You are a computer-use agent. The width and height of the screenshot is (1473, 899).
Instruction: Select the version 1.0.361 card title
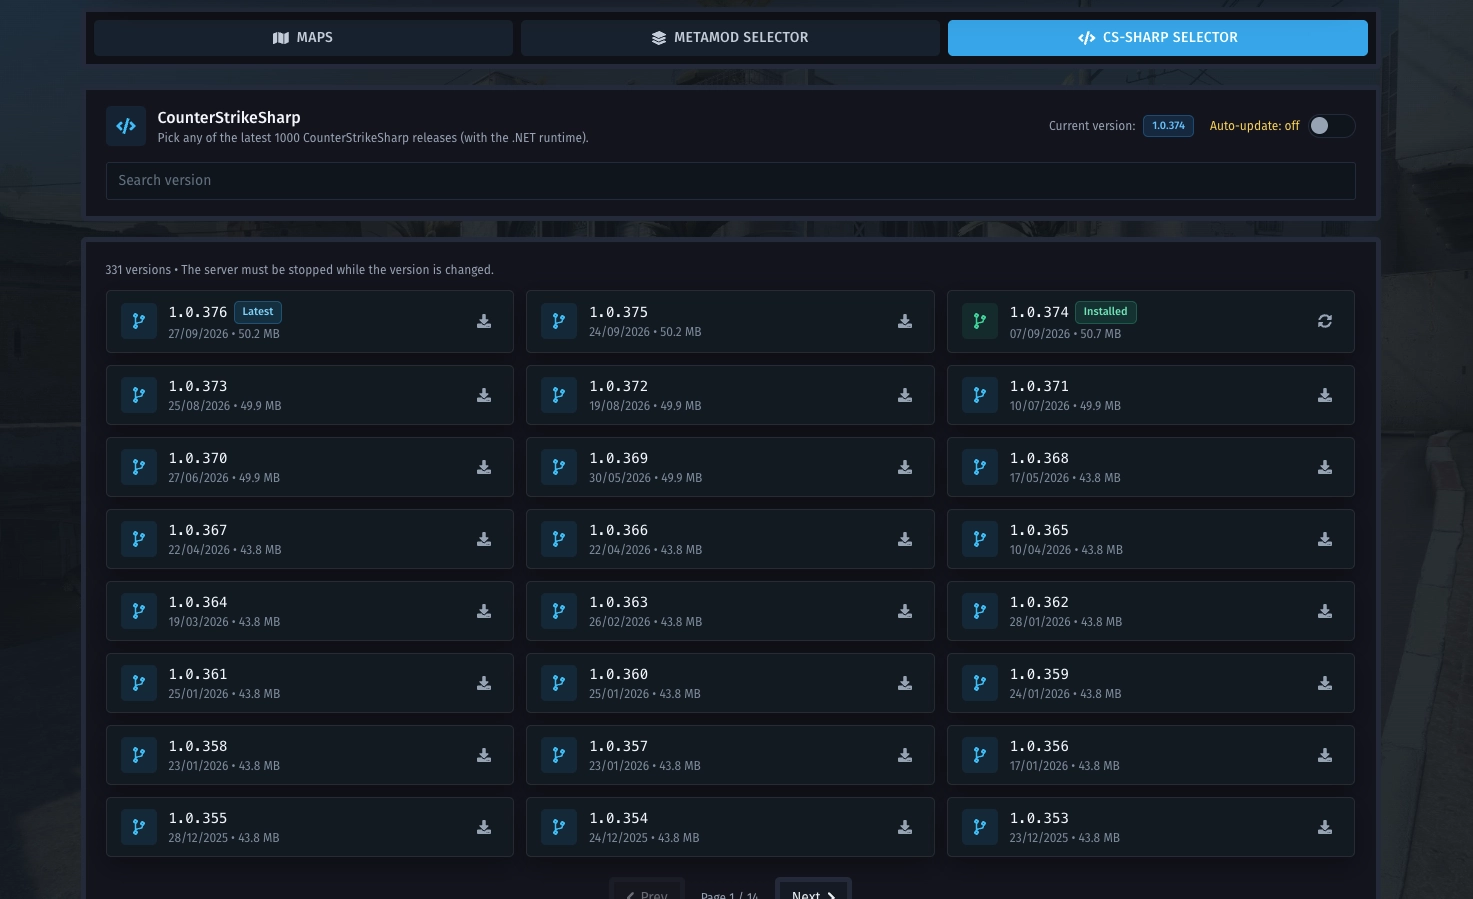(x=198, y=674)
